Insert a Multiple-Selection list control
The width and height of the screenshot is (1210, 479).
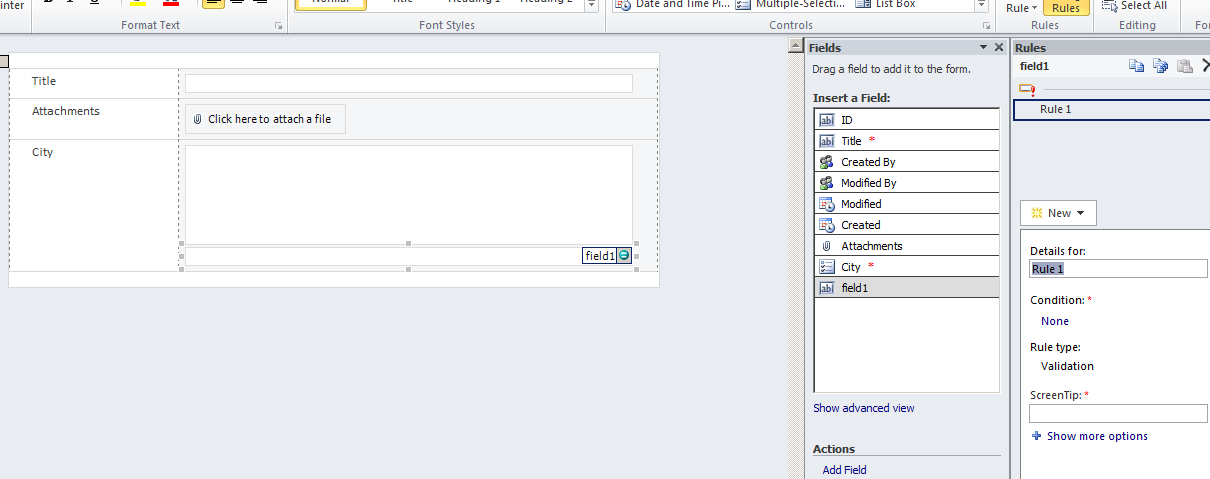[792, 5]
